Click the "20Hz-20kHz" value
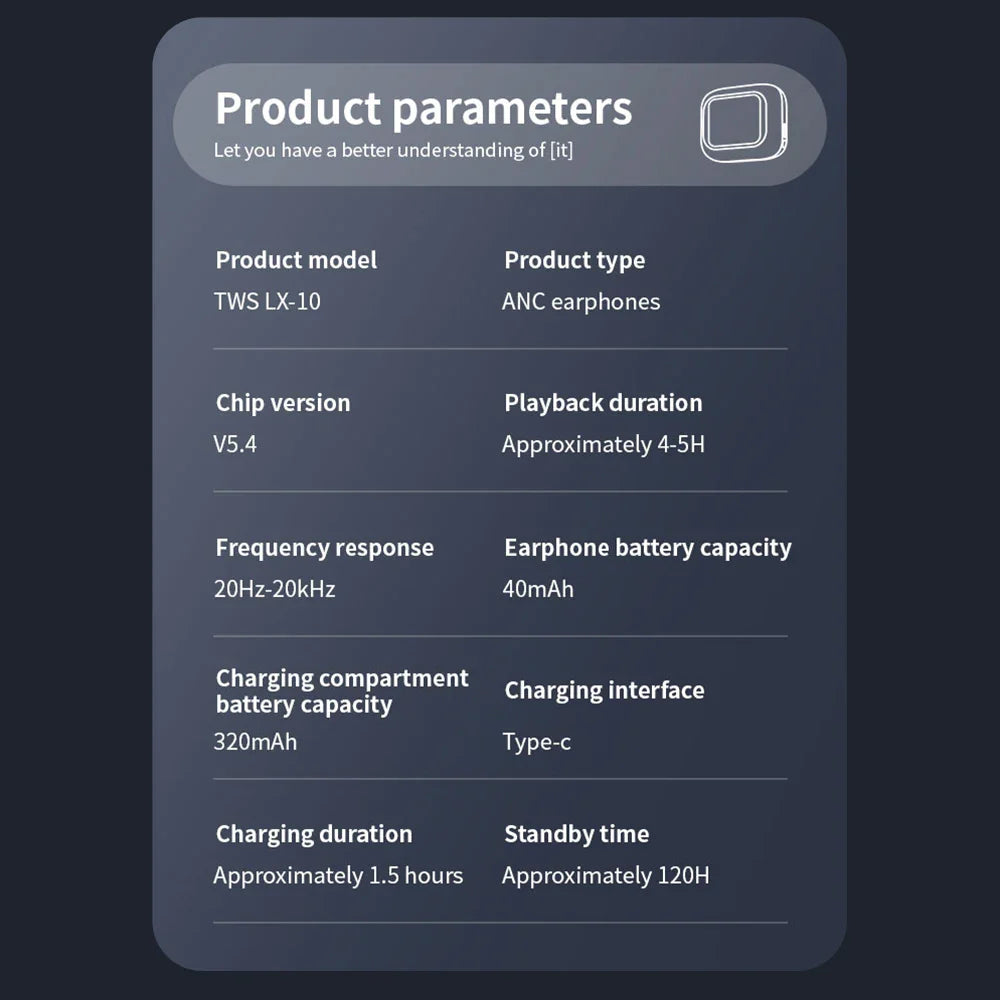The image size is (1000, 1000). (274, 589)
